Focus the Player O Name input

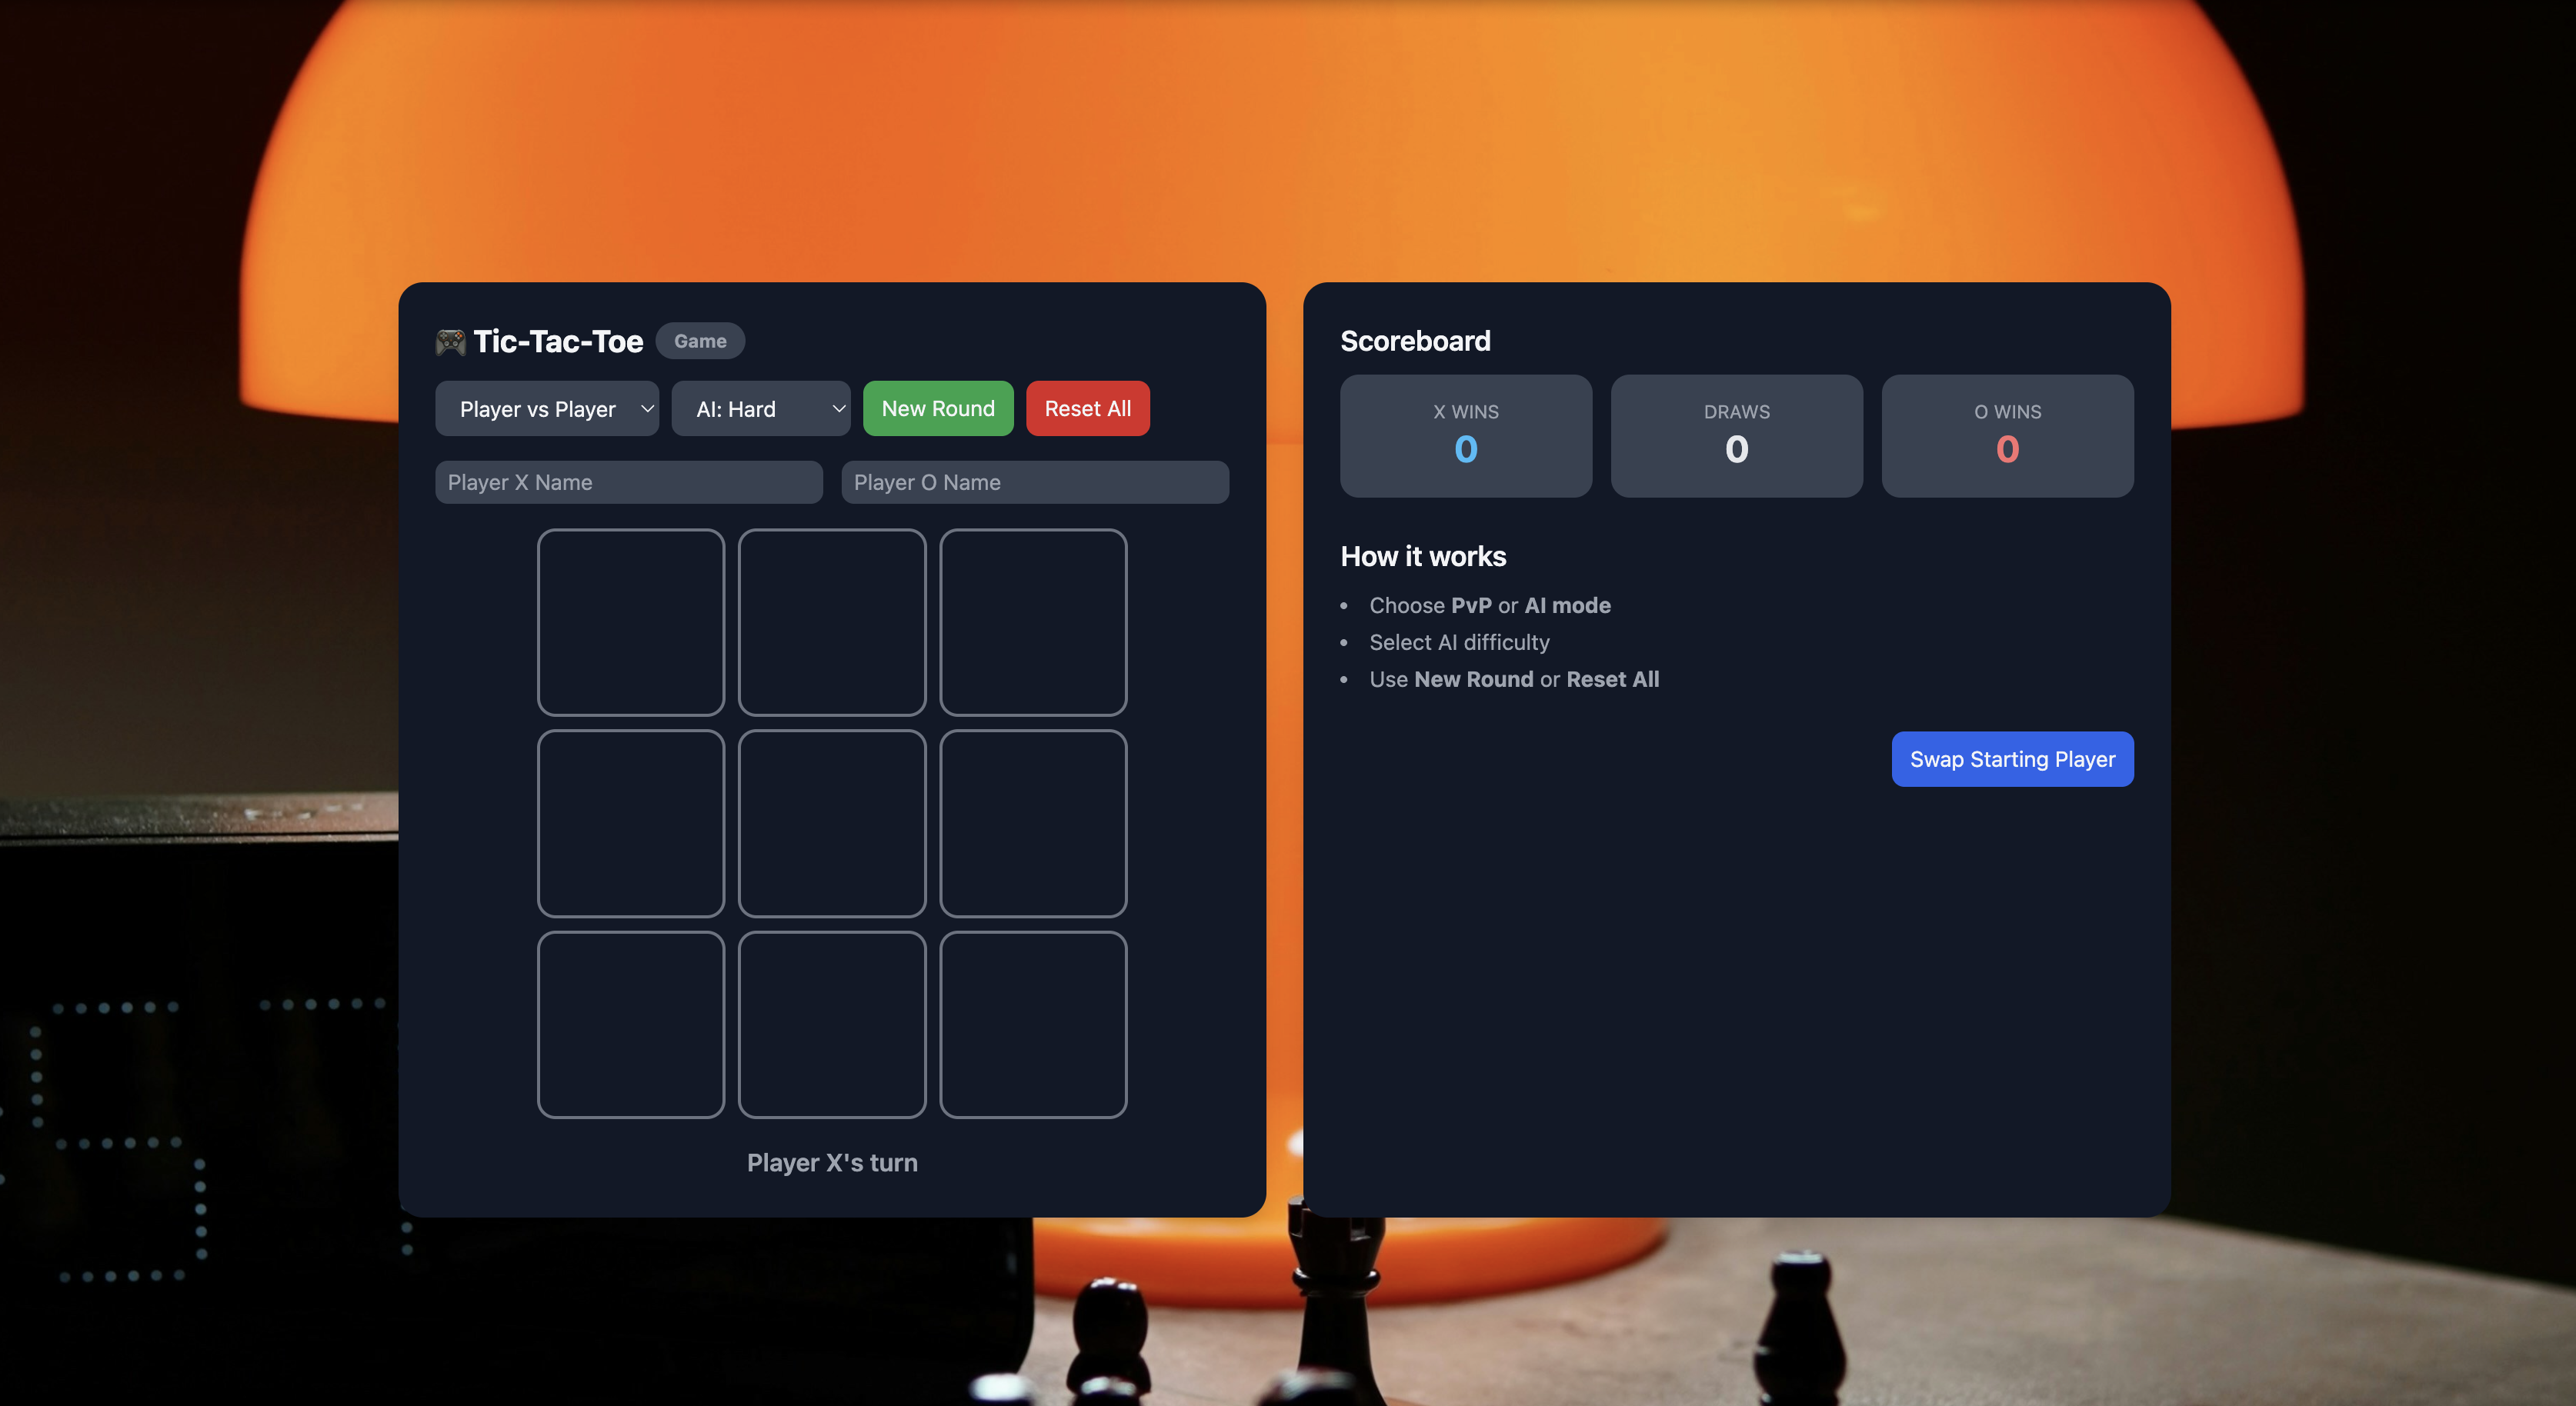click(x=1034, y=482)
